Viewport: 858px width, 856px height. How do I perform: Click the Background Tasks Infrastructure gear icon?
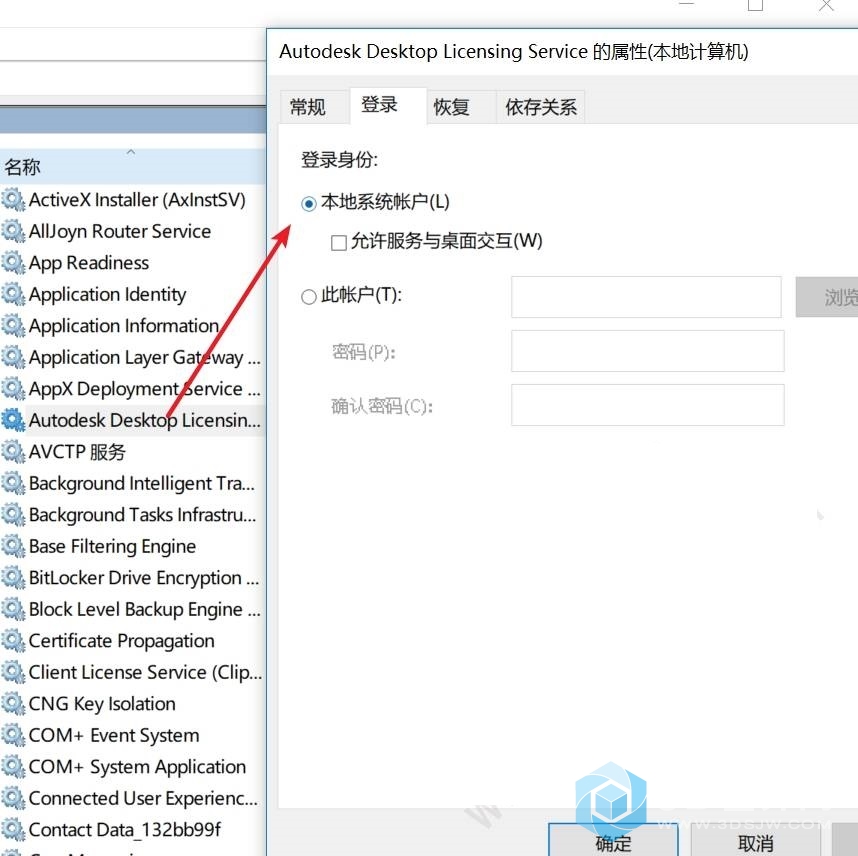coord(13,515)
